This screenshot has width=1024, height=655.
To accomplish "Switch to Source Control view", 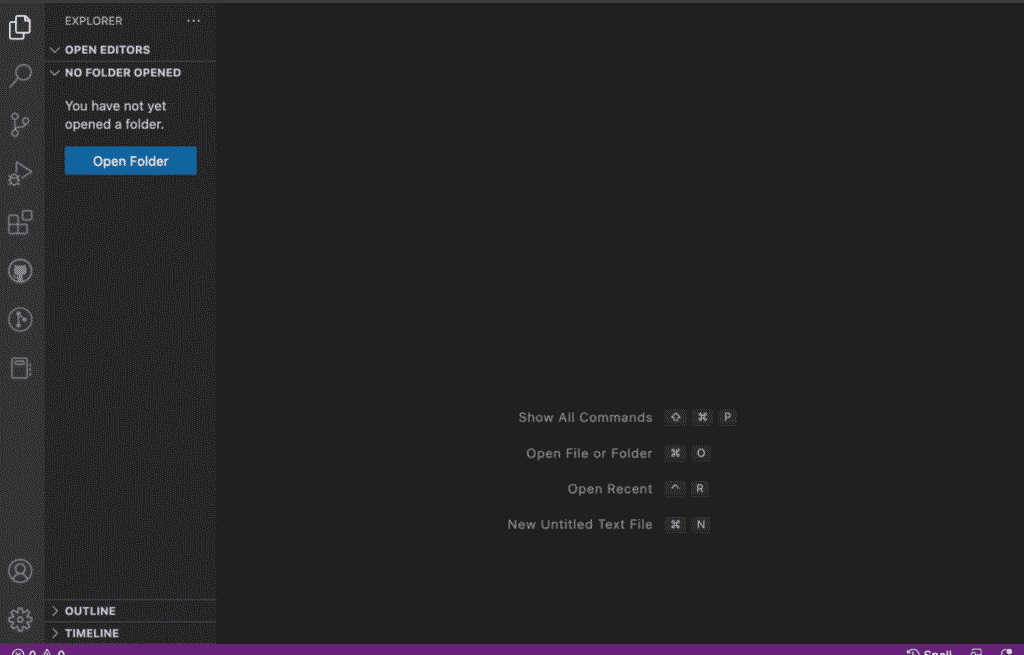I will (20, 125).
